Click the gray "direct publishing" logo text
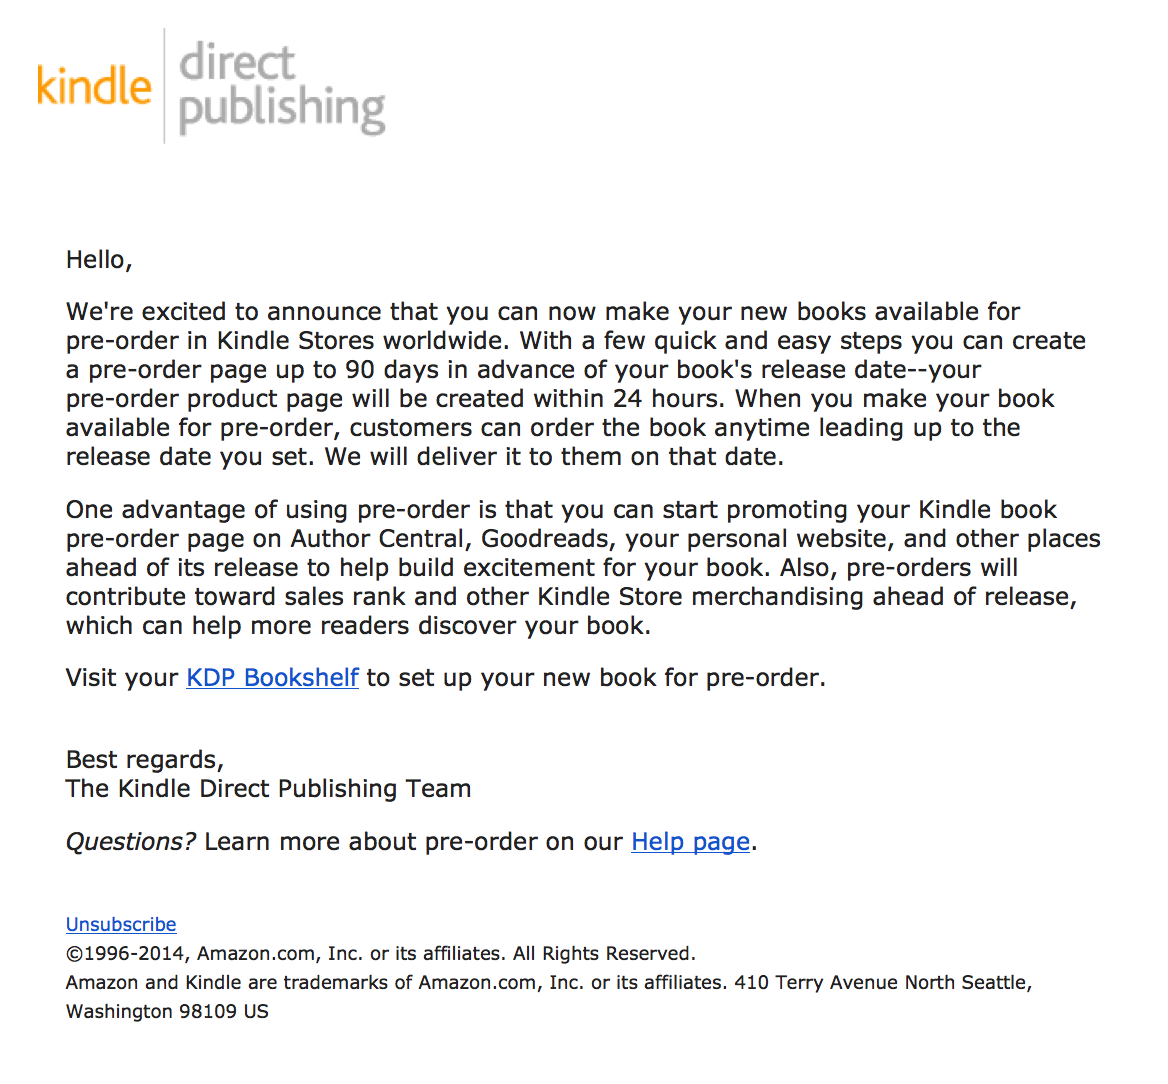This screenshot has width=1168, height=1084. click(x=281, y=88)
